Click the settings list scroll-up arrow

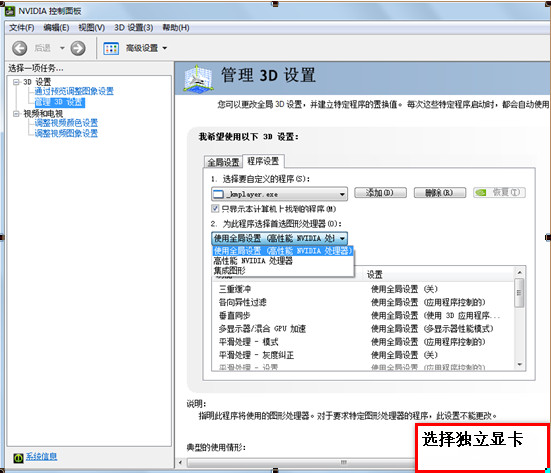tap(519, 272)
